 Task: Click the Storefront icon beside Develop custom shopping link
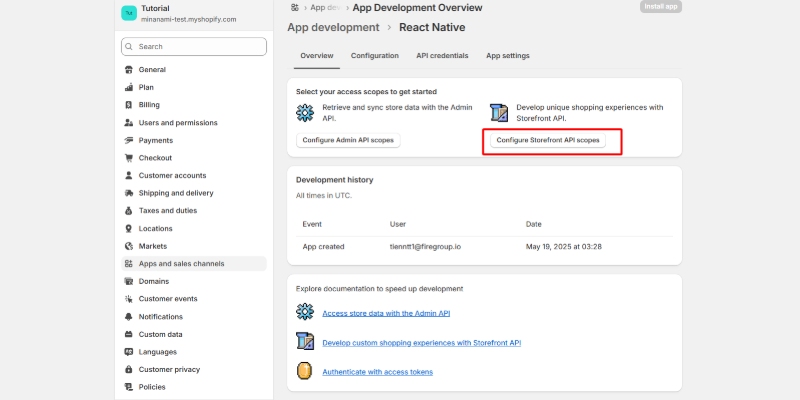point(305,341)
